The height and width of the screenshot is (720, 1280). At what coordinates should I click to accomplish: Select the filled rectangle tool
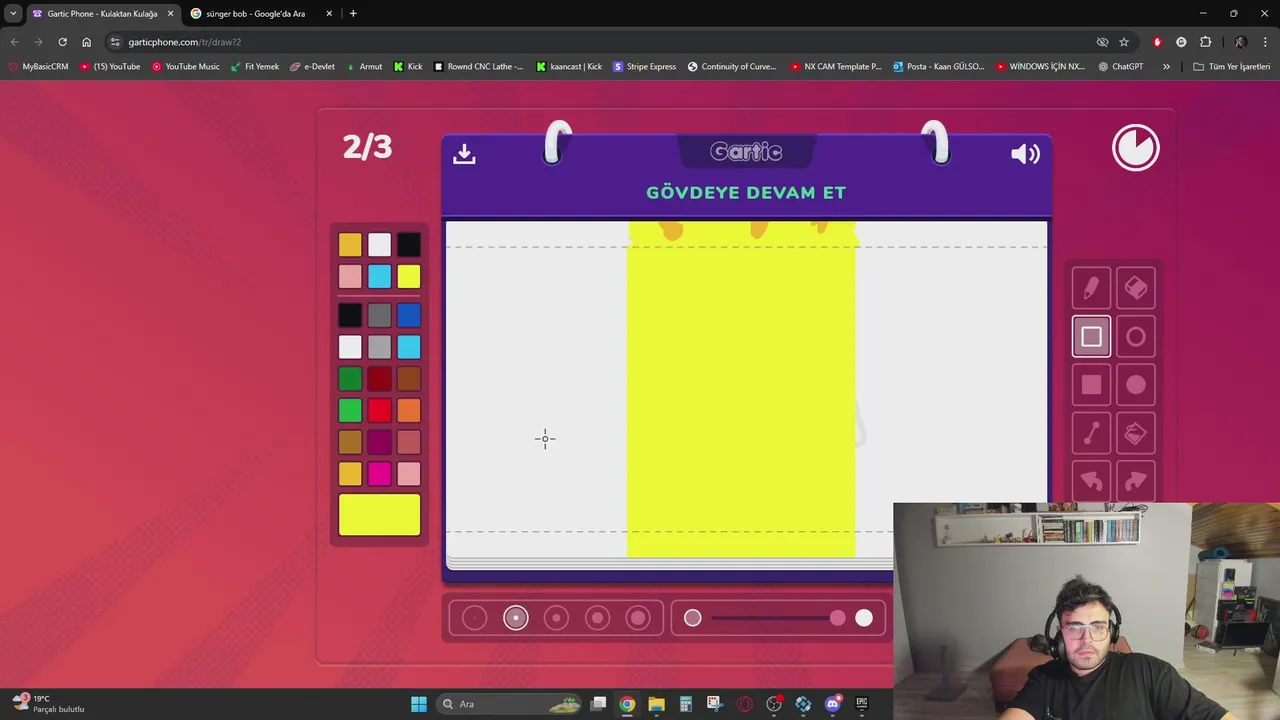click(1091, 385)
